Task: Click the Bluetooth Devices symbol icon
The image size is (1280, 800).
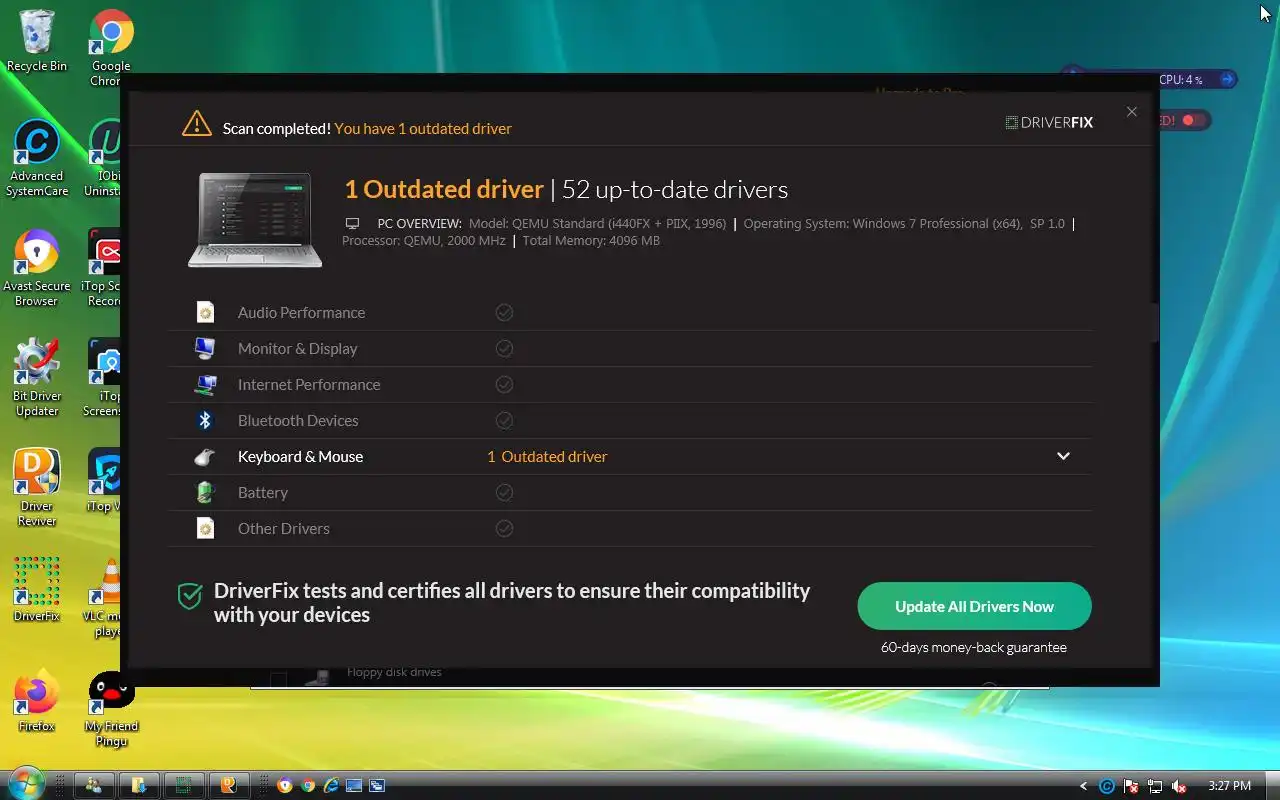Action: point(205,420)
